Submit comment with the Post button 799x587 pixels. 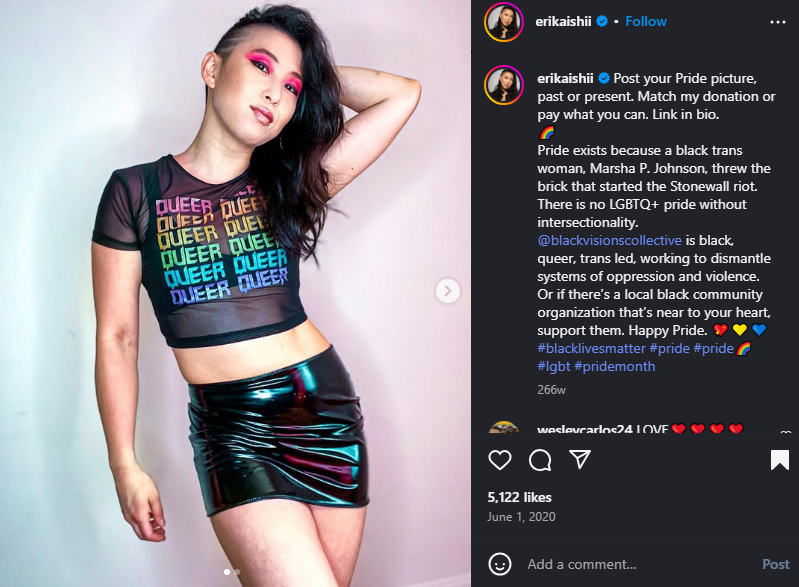[776, 564]
